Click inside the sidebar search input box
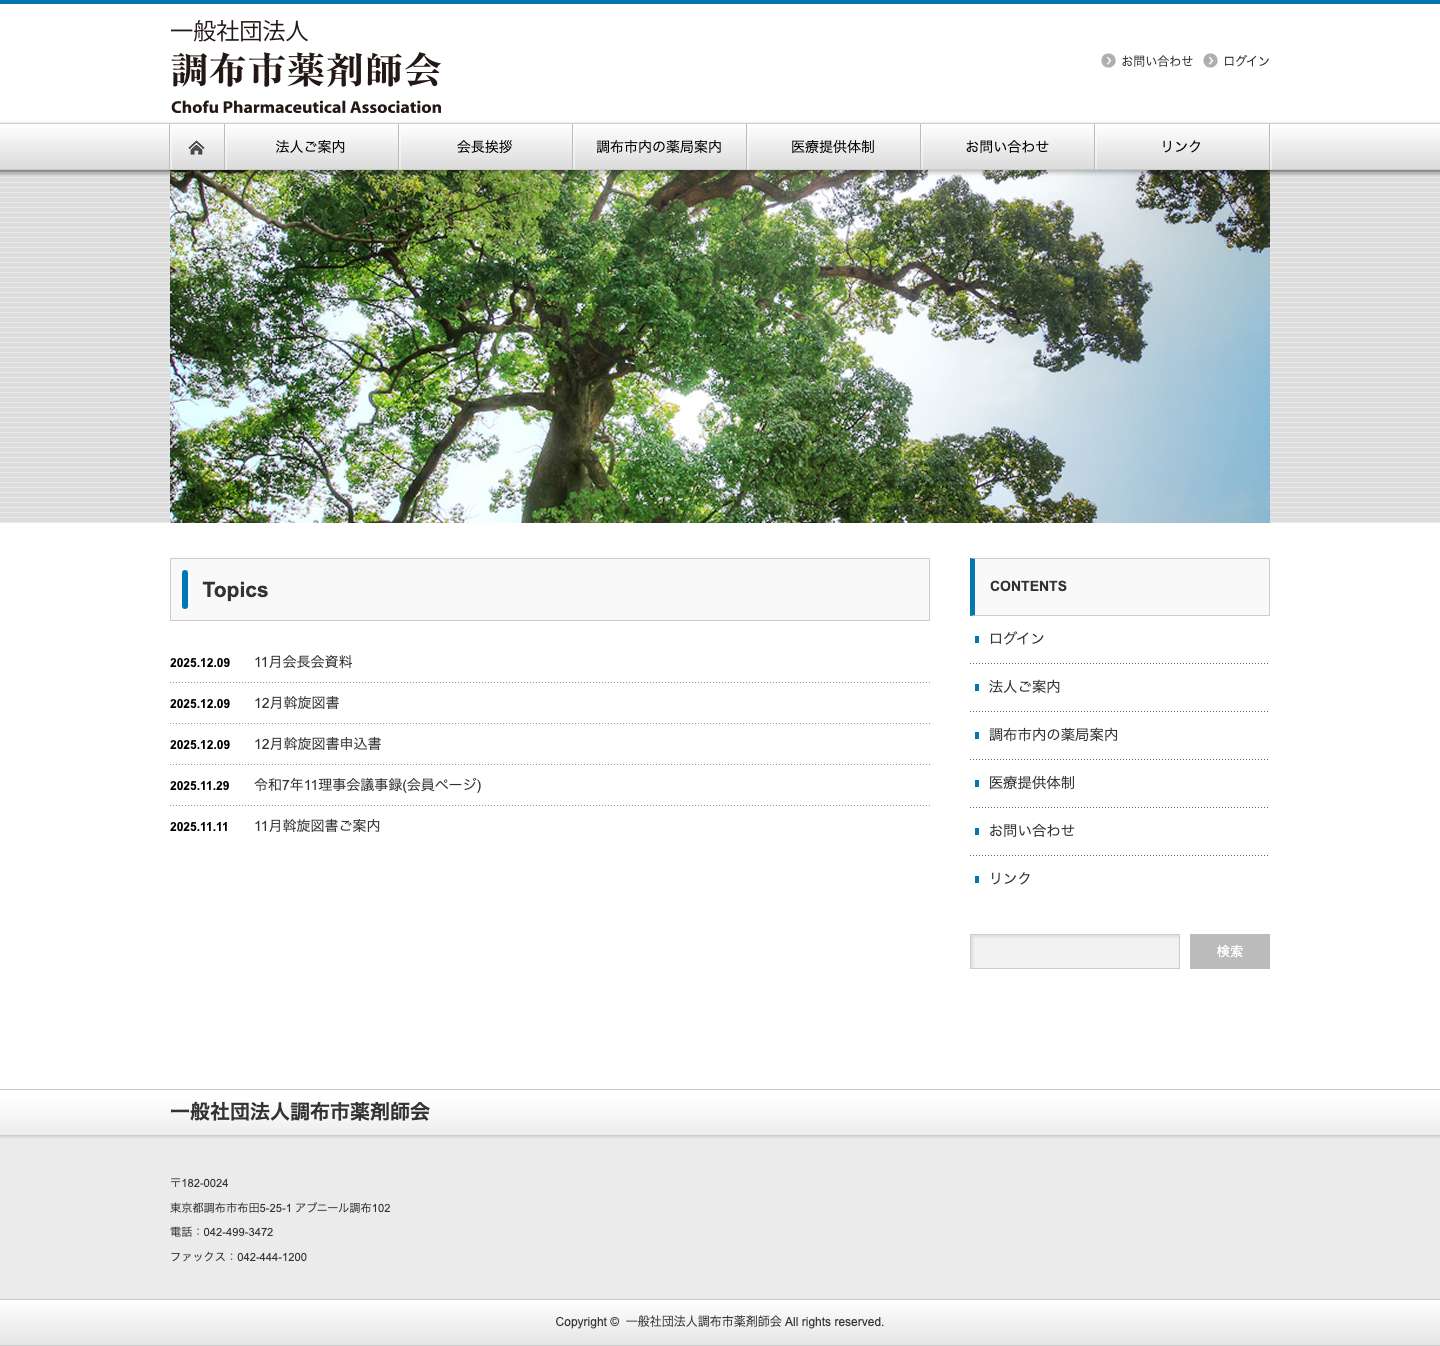 coord(1074,951)
